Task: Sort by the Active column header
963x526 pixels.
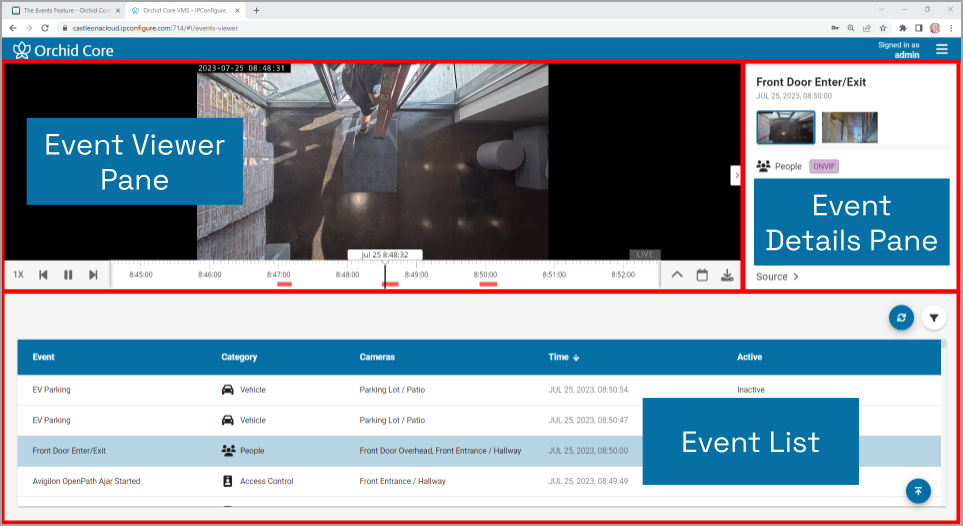Action: (x=749, y=357)
